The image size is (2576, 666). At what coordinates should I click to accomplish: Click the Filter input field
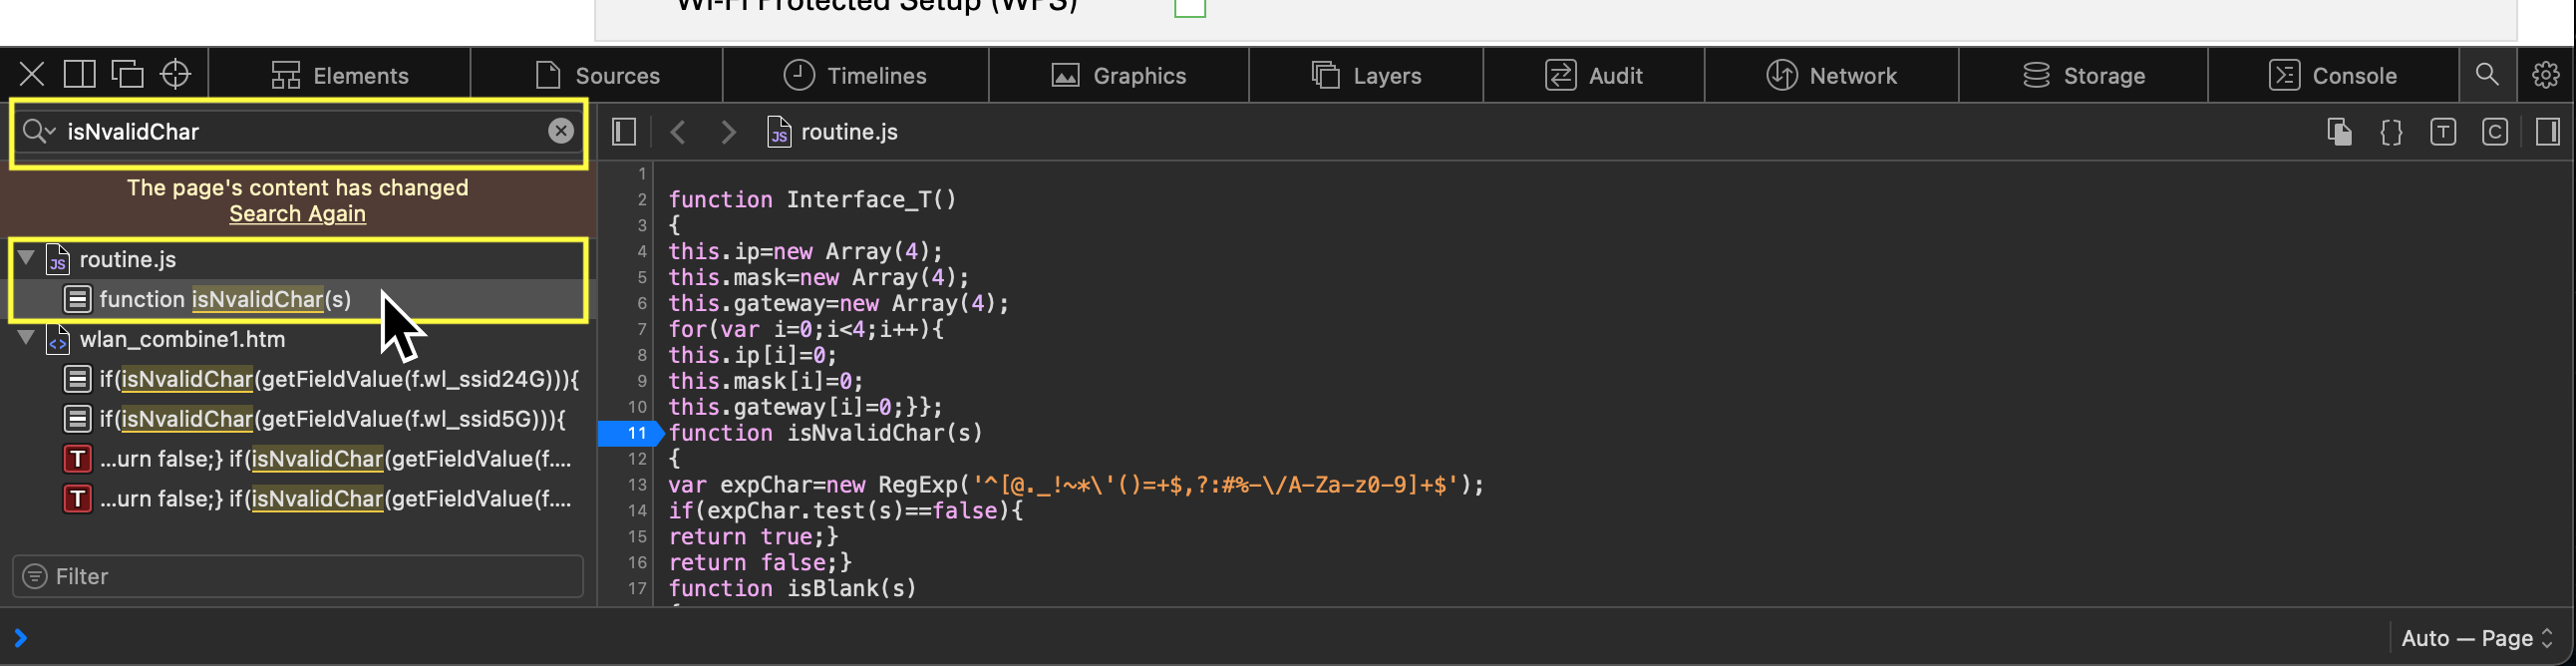[x=298, y=577]
